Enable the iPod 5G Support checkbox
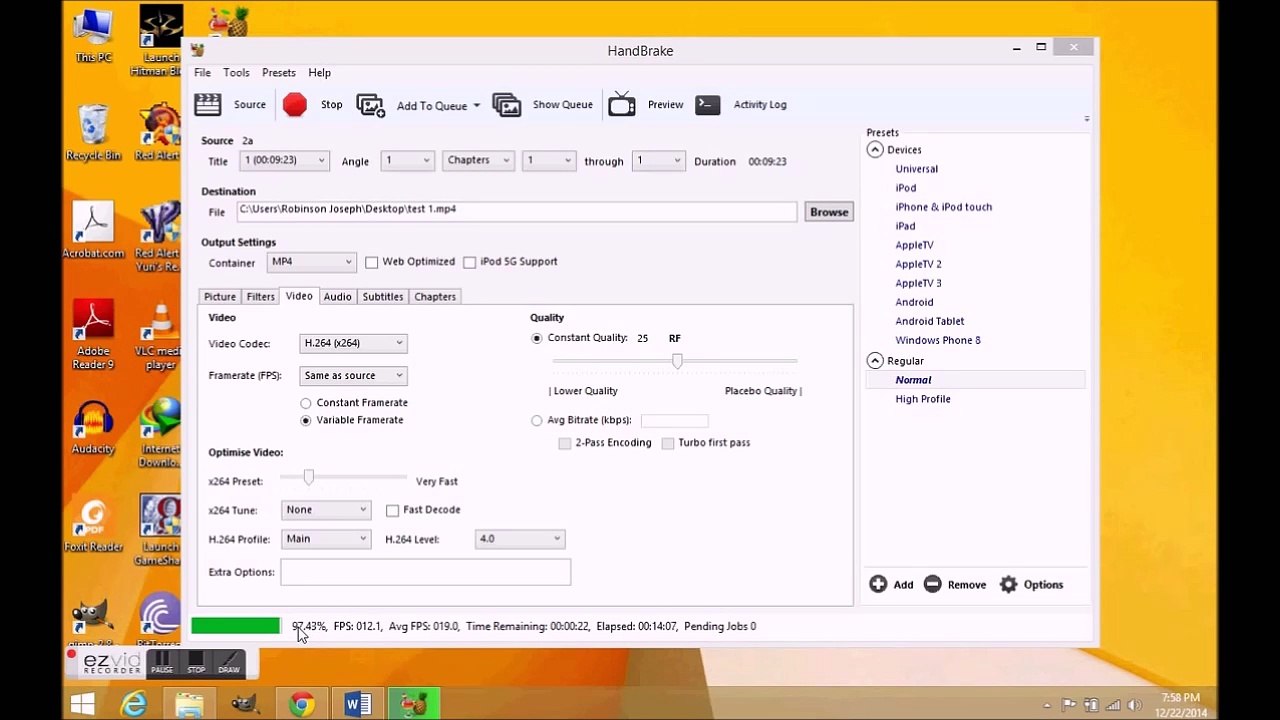The image size is (1280, 720). coord(470,262)
